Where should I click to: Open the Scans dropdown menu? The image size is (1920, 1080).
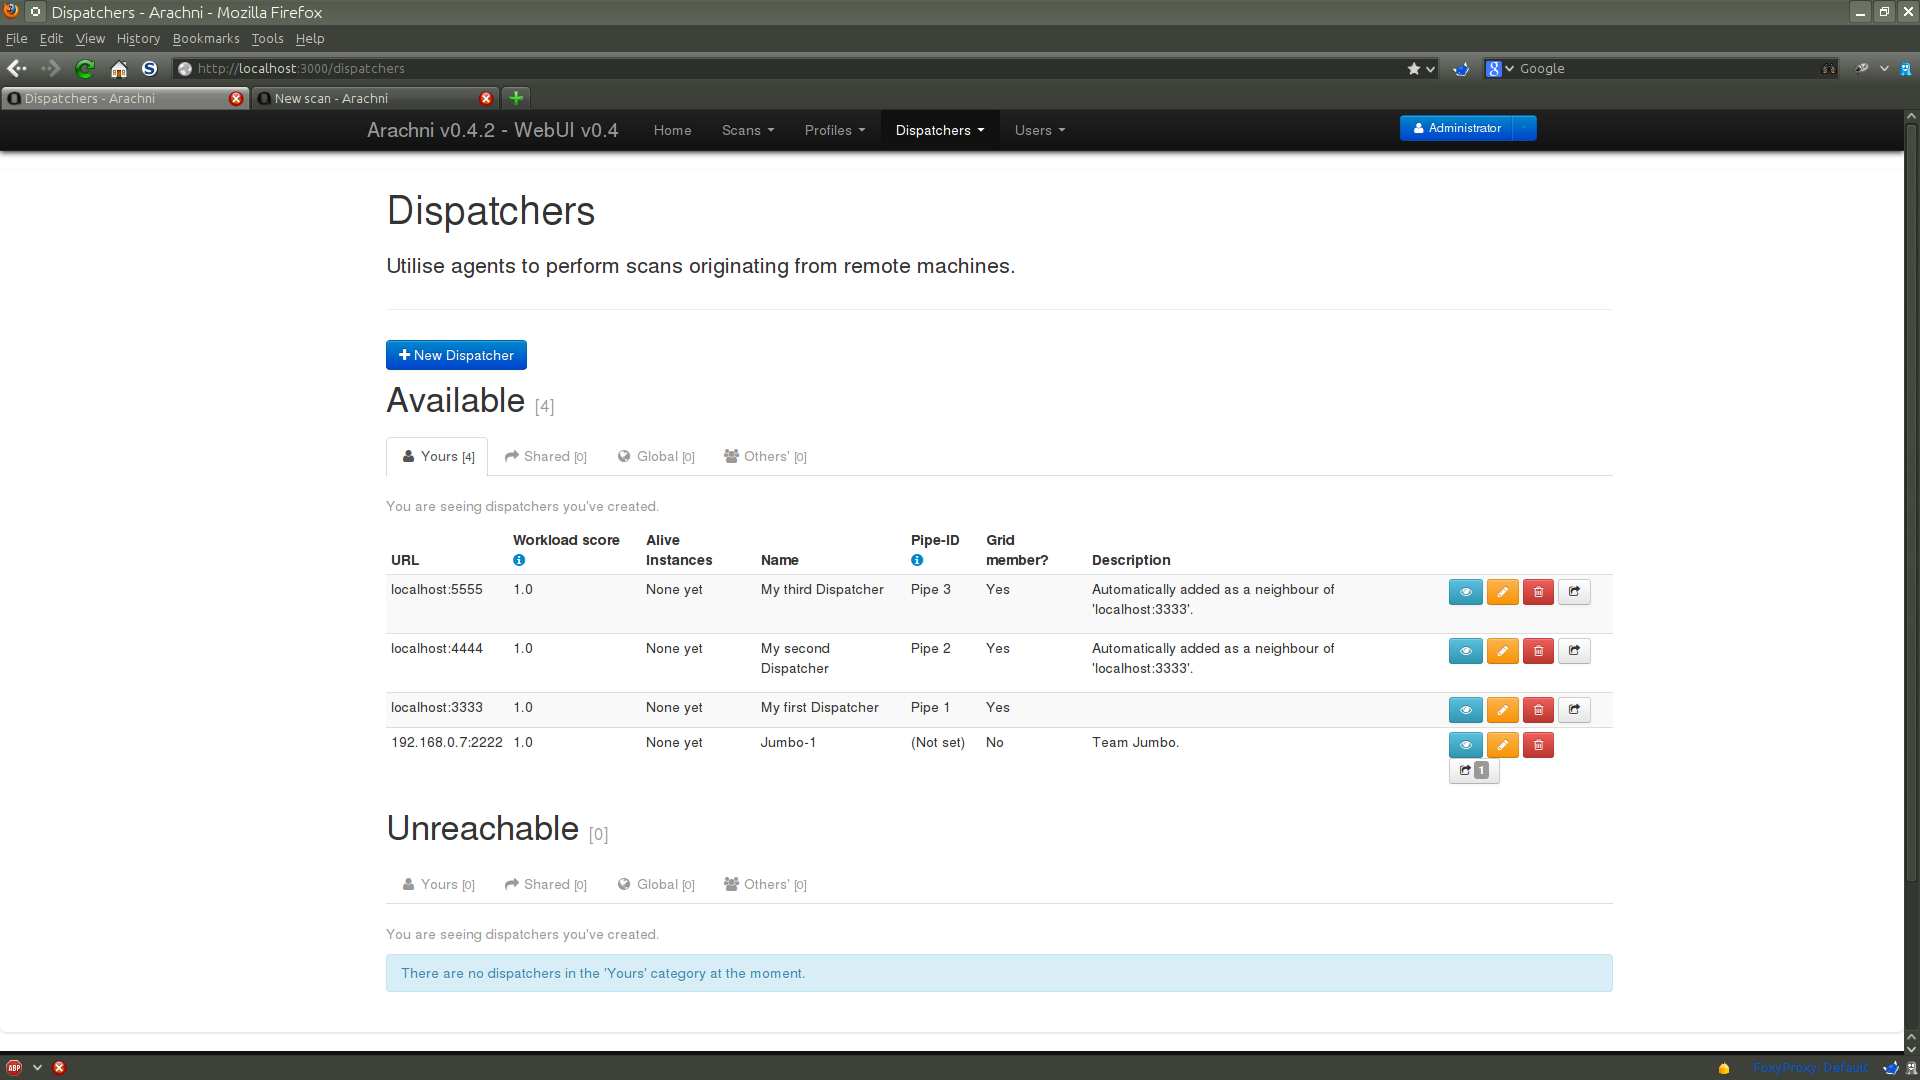[x=748, y=130]
